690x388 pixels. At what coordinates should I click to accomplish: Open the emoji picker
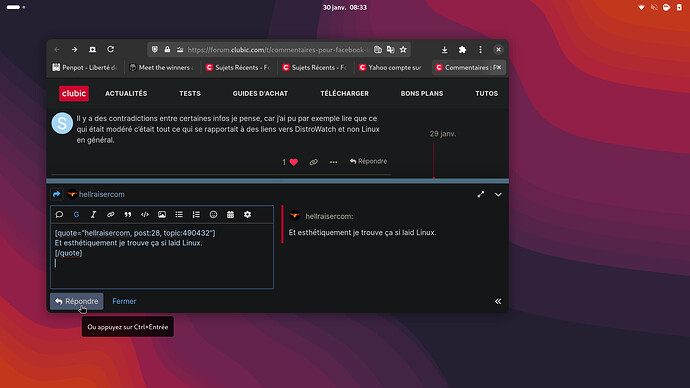click(213, 215)
